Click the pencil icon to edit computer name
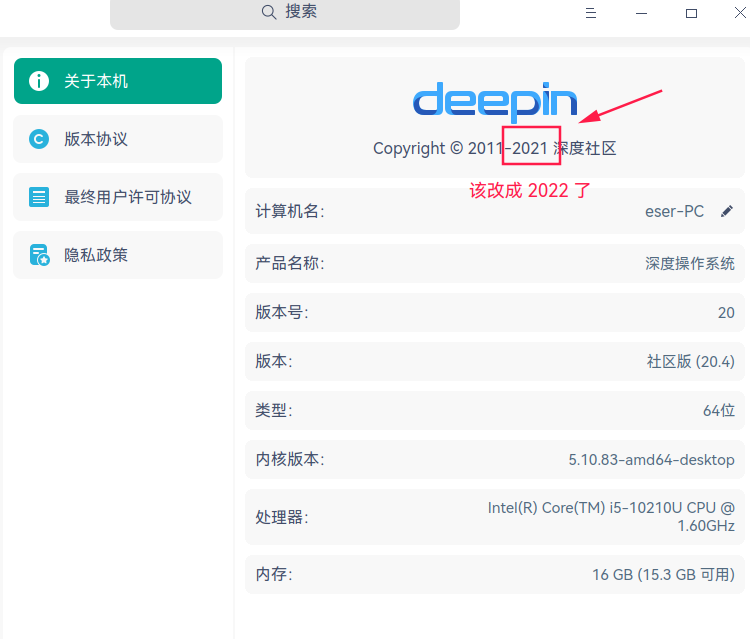The width and height of the screenshot is (750, 639). 727,211
